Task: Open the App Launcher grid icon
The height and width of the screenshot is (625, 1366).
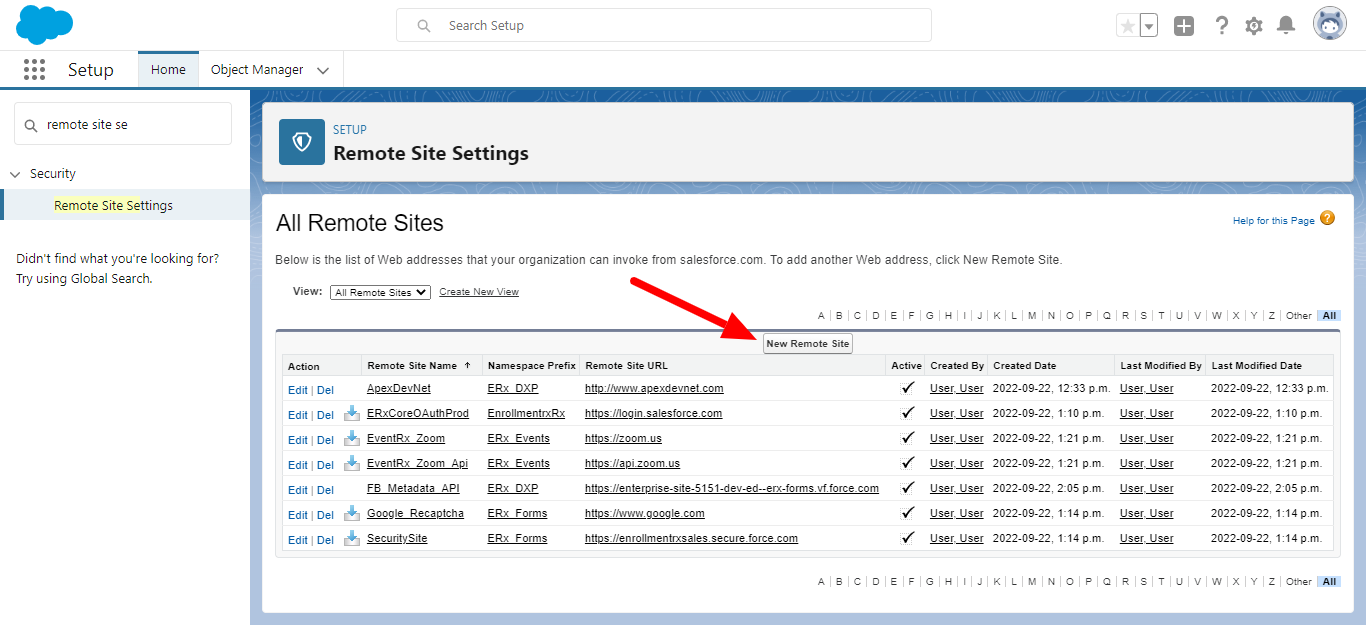Action: (35, 69)
